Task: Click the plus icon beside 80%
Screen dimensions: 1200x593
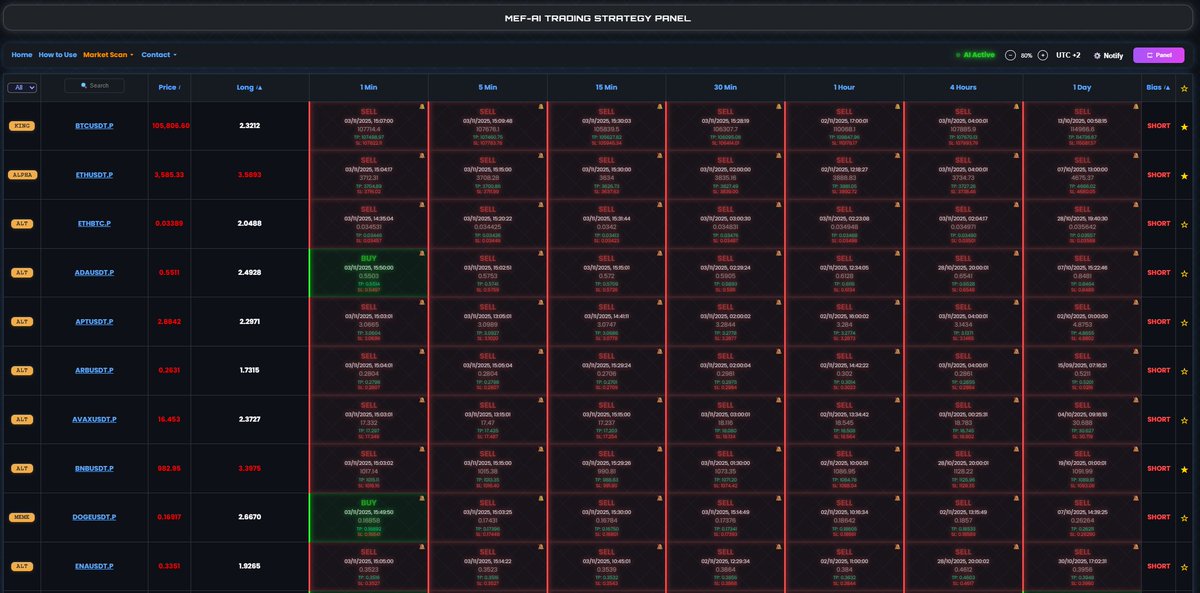Action: [1043, 55]
